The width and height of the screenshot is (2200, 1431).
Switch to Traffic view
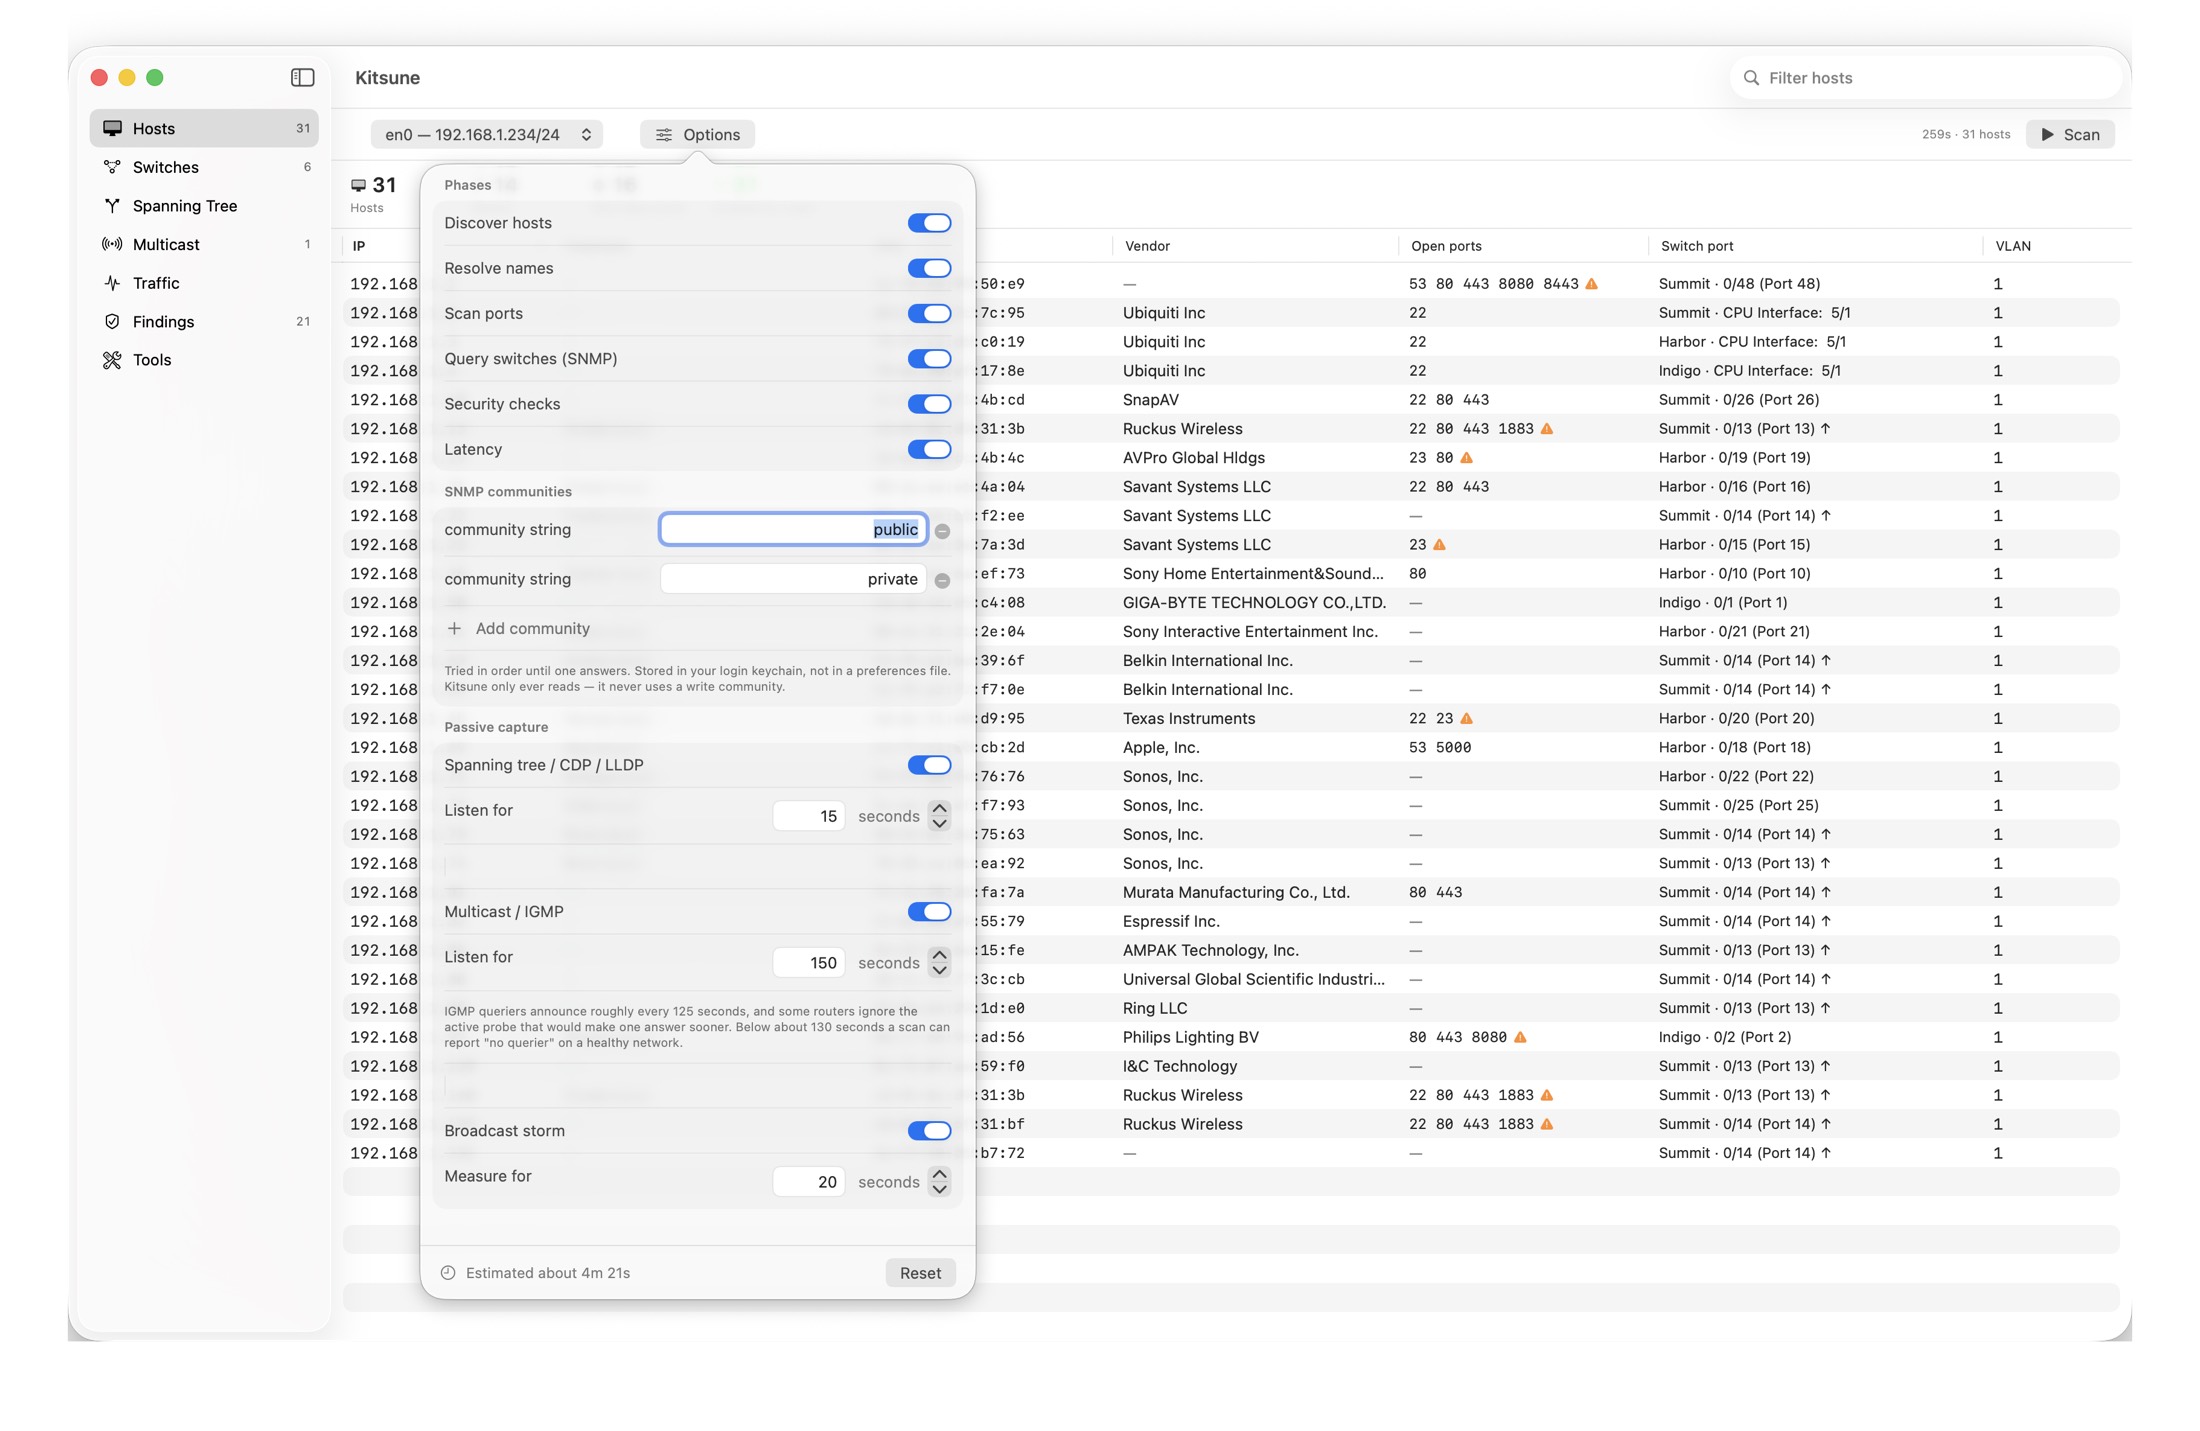tap(204, 283)
